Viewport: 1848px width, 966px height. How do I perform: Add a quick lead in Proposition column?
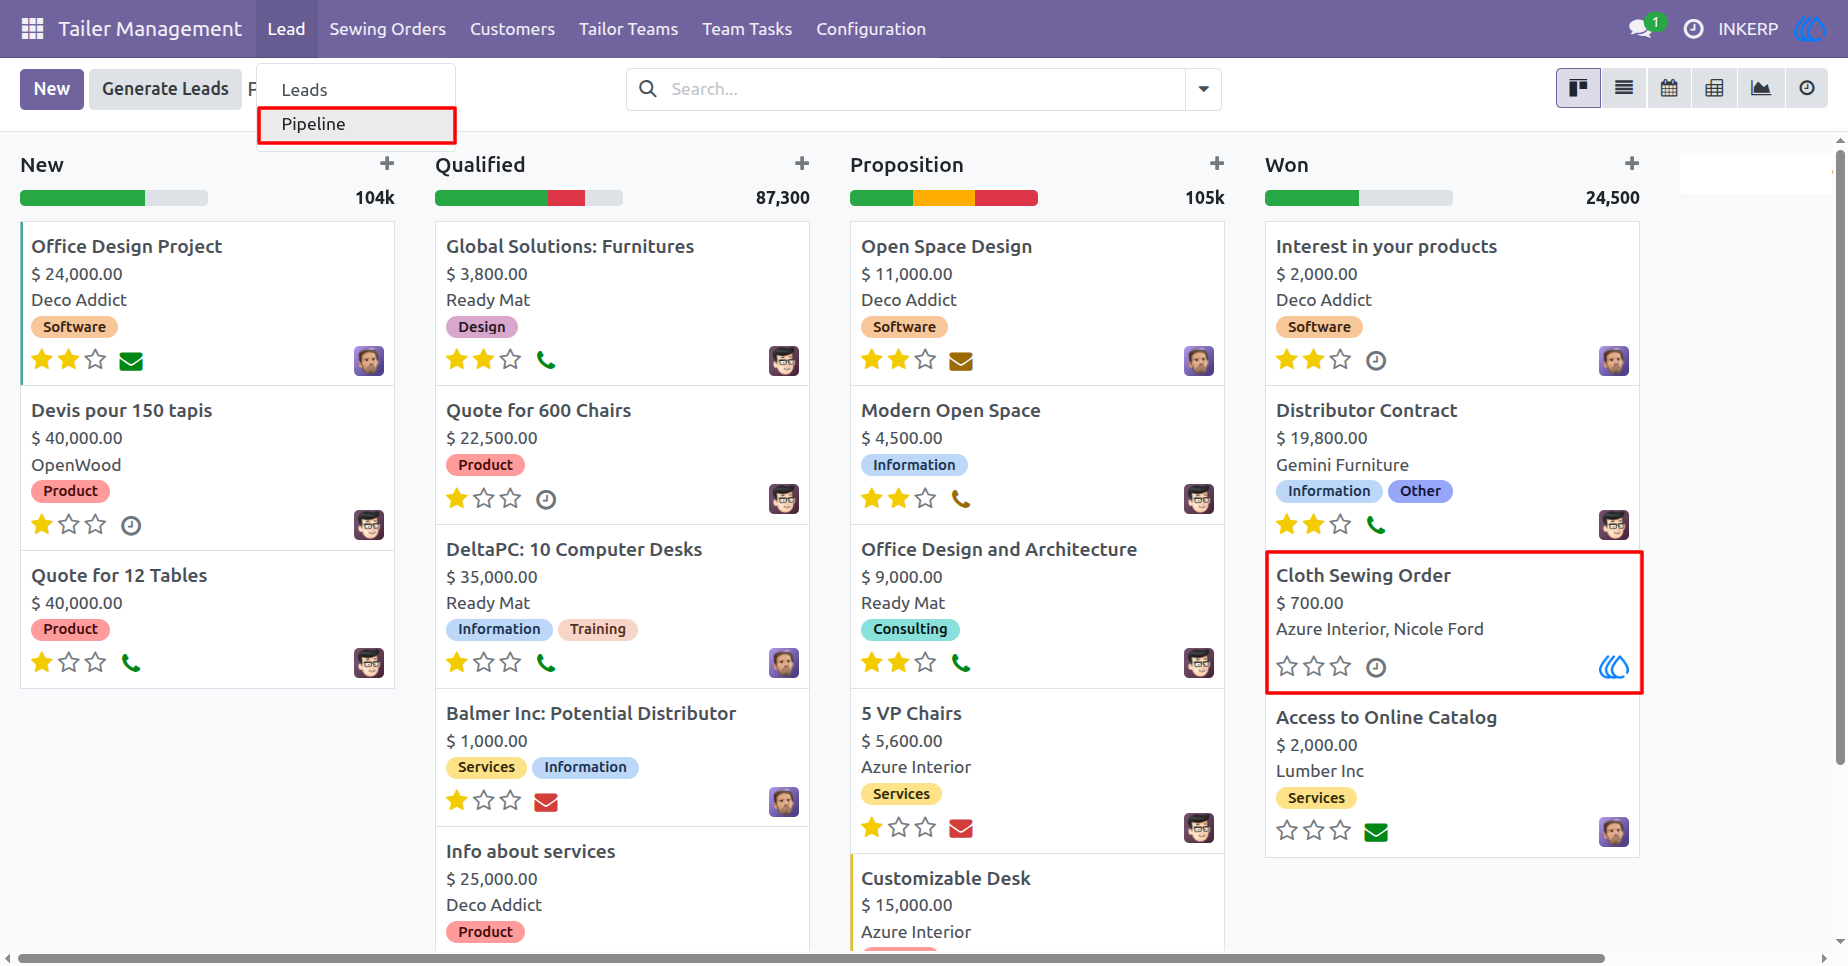click(1217, 163)
